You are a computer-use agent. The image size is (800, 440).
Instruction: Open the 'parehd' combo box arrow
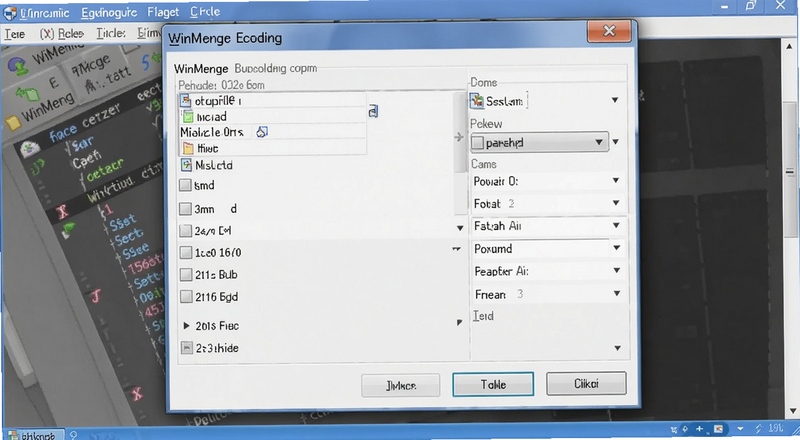599,142
